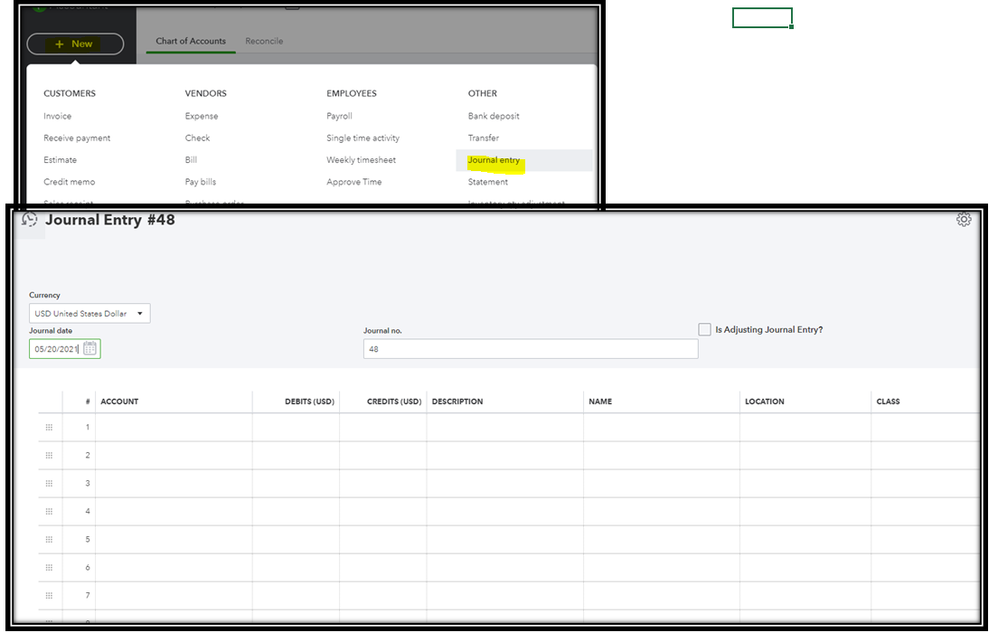
Task: Choose Credit memo entry
Action: click(x=69, y=181)
